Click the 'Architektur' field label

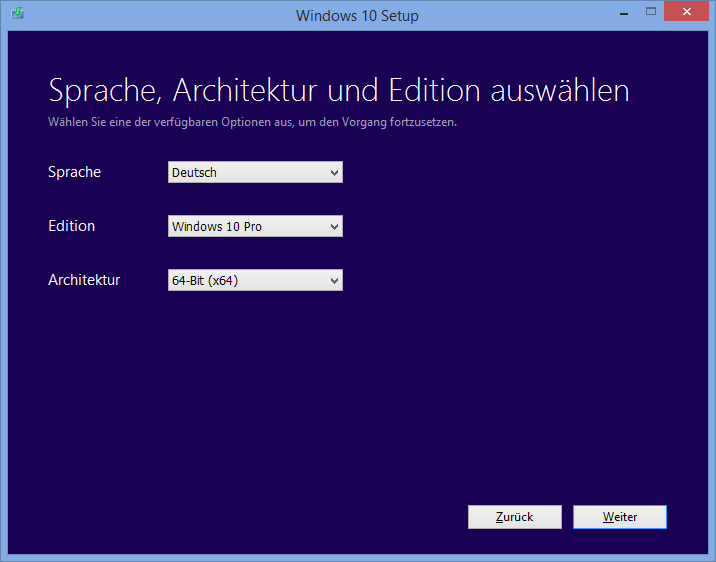[x=84, y=280]
